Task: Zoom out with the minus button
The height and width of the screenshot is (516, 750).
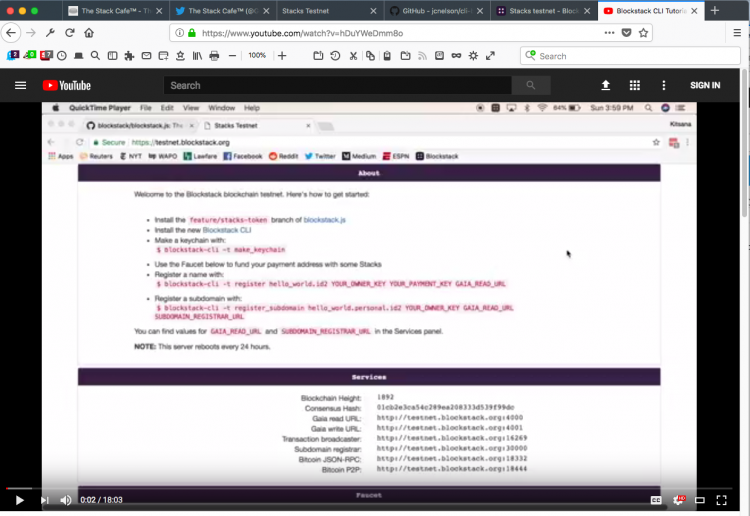Action: pyautogui.click(x=232, y=56)
